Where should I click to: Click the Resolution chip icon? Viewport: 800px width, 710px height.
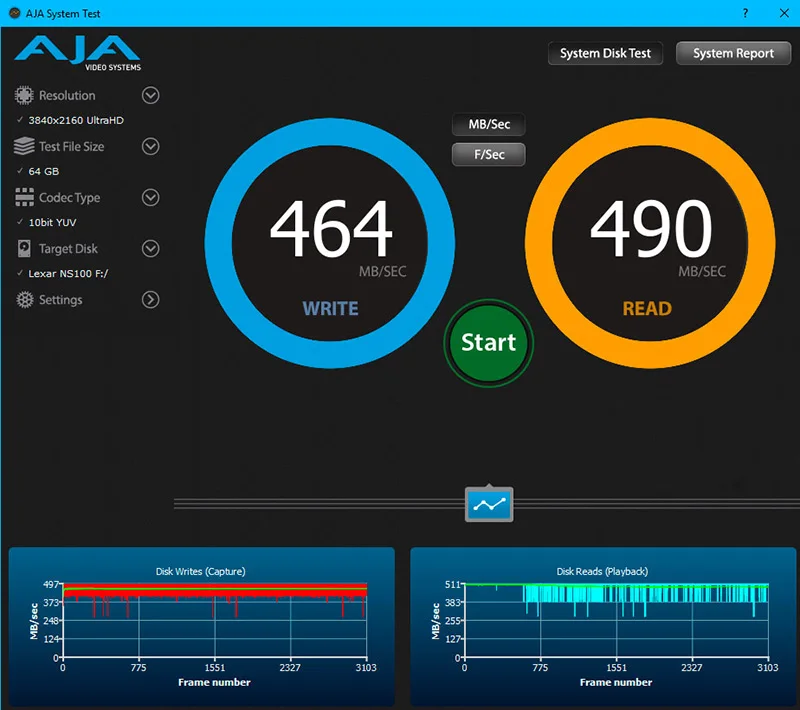pyautogui.click(x=24, y=95)
